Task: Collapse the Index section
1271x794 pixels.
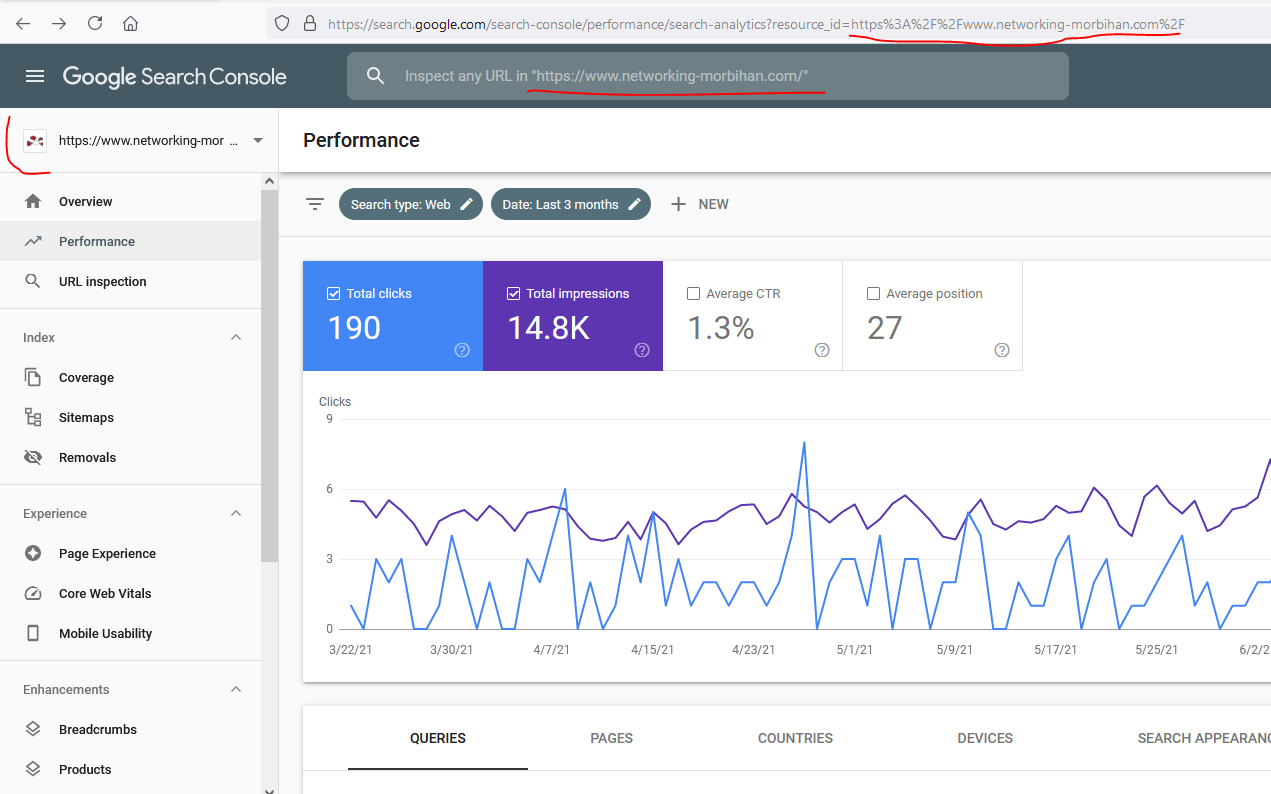Action: (x=236, y=337)
